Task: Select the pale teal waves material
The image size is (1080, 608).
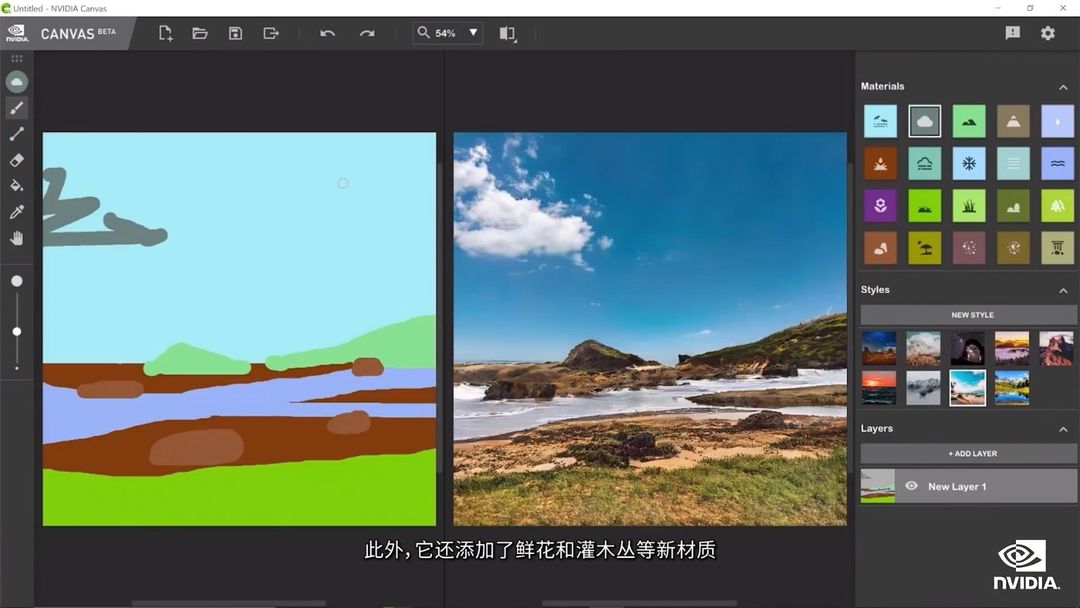Action: tap(1013, 163)
